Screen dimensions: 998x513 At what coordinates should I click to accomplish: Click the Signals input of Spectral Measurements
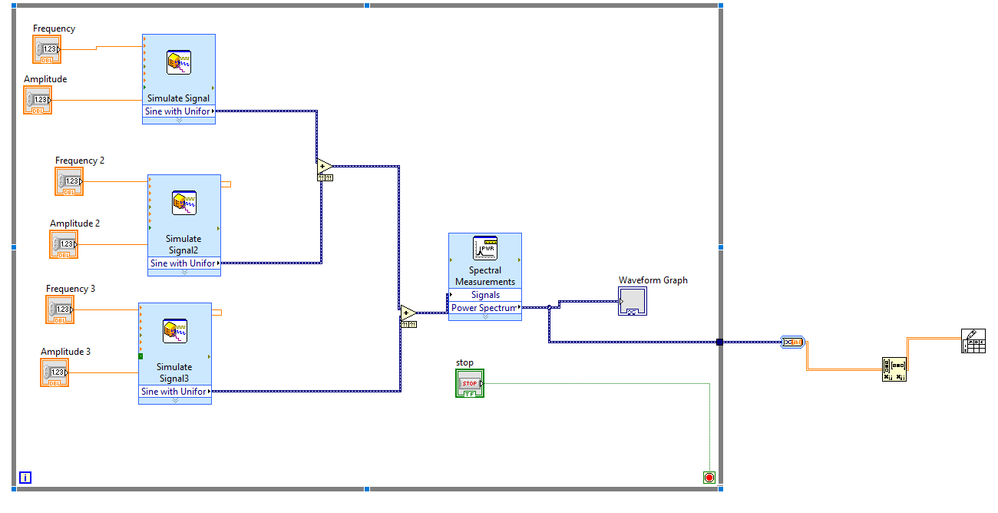click(485, 295)
